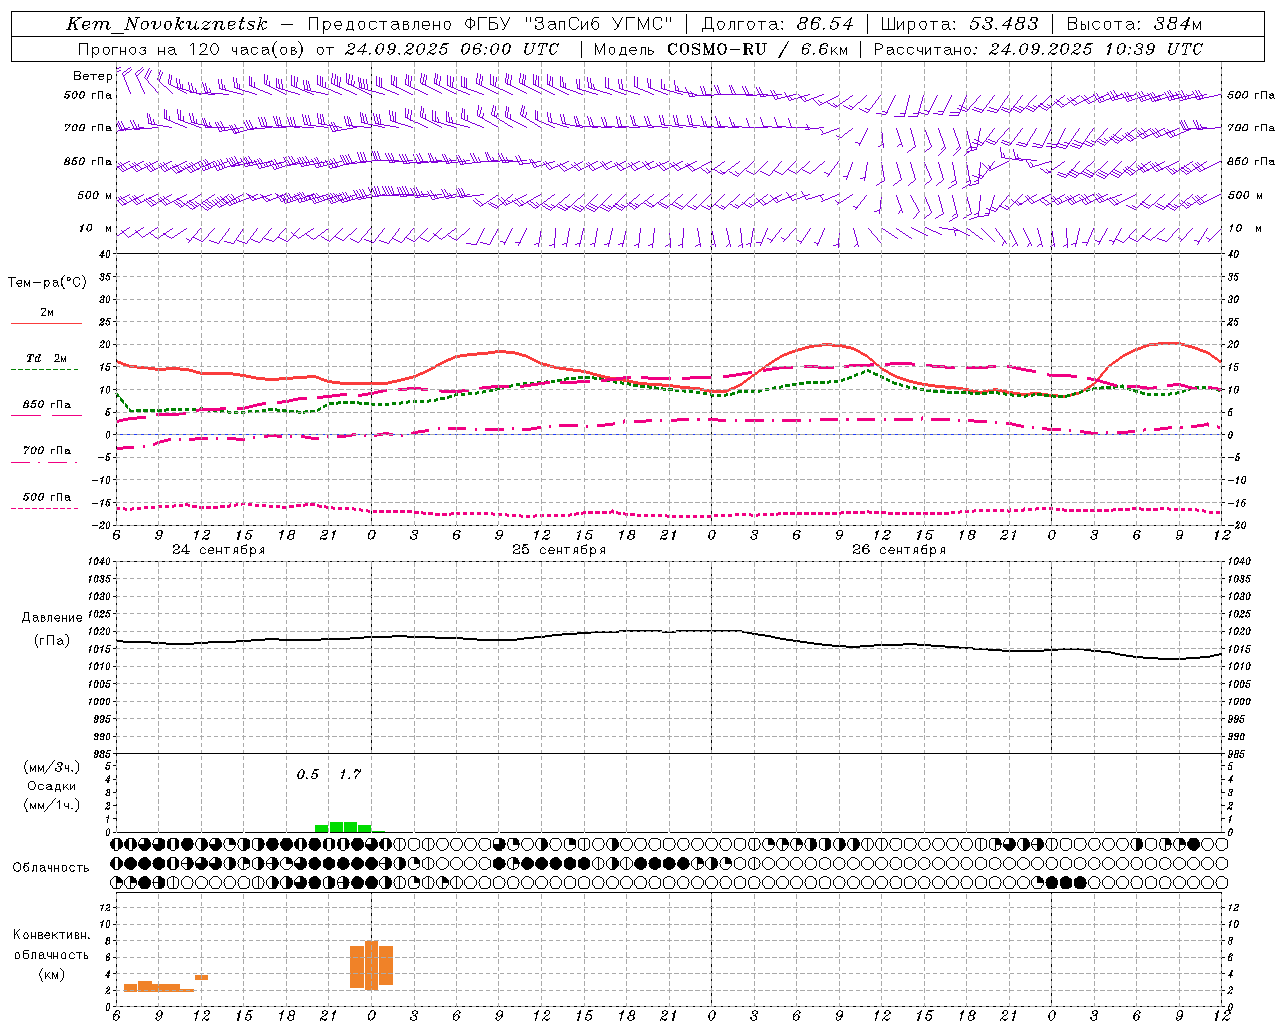Click the '1.7' precipitation amount value

click(x=350, y=774)
